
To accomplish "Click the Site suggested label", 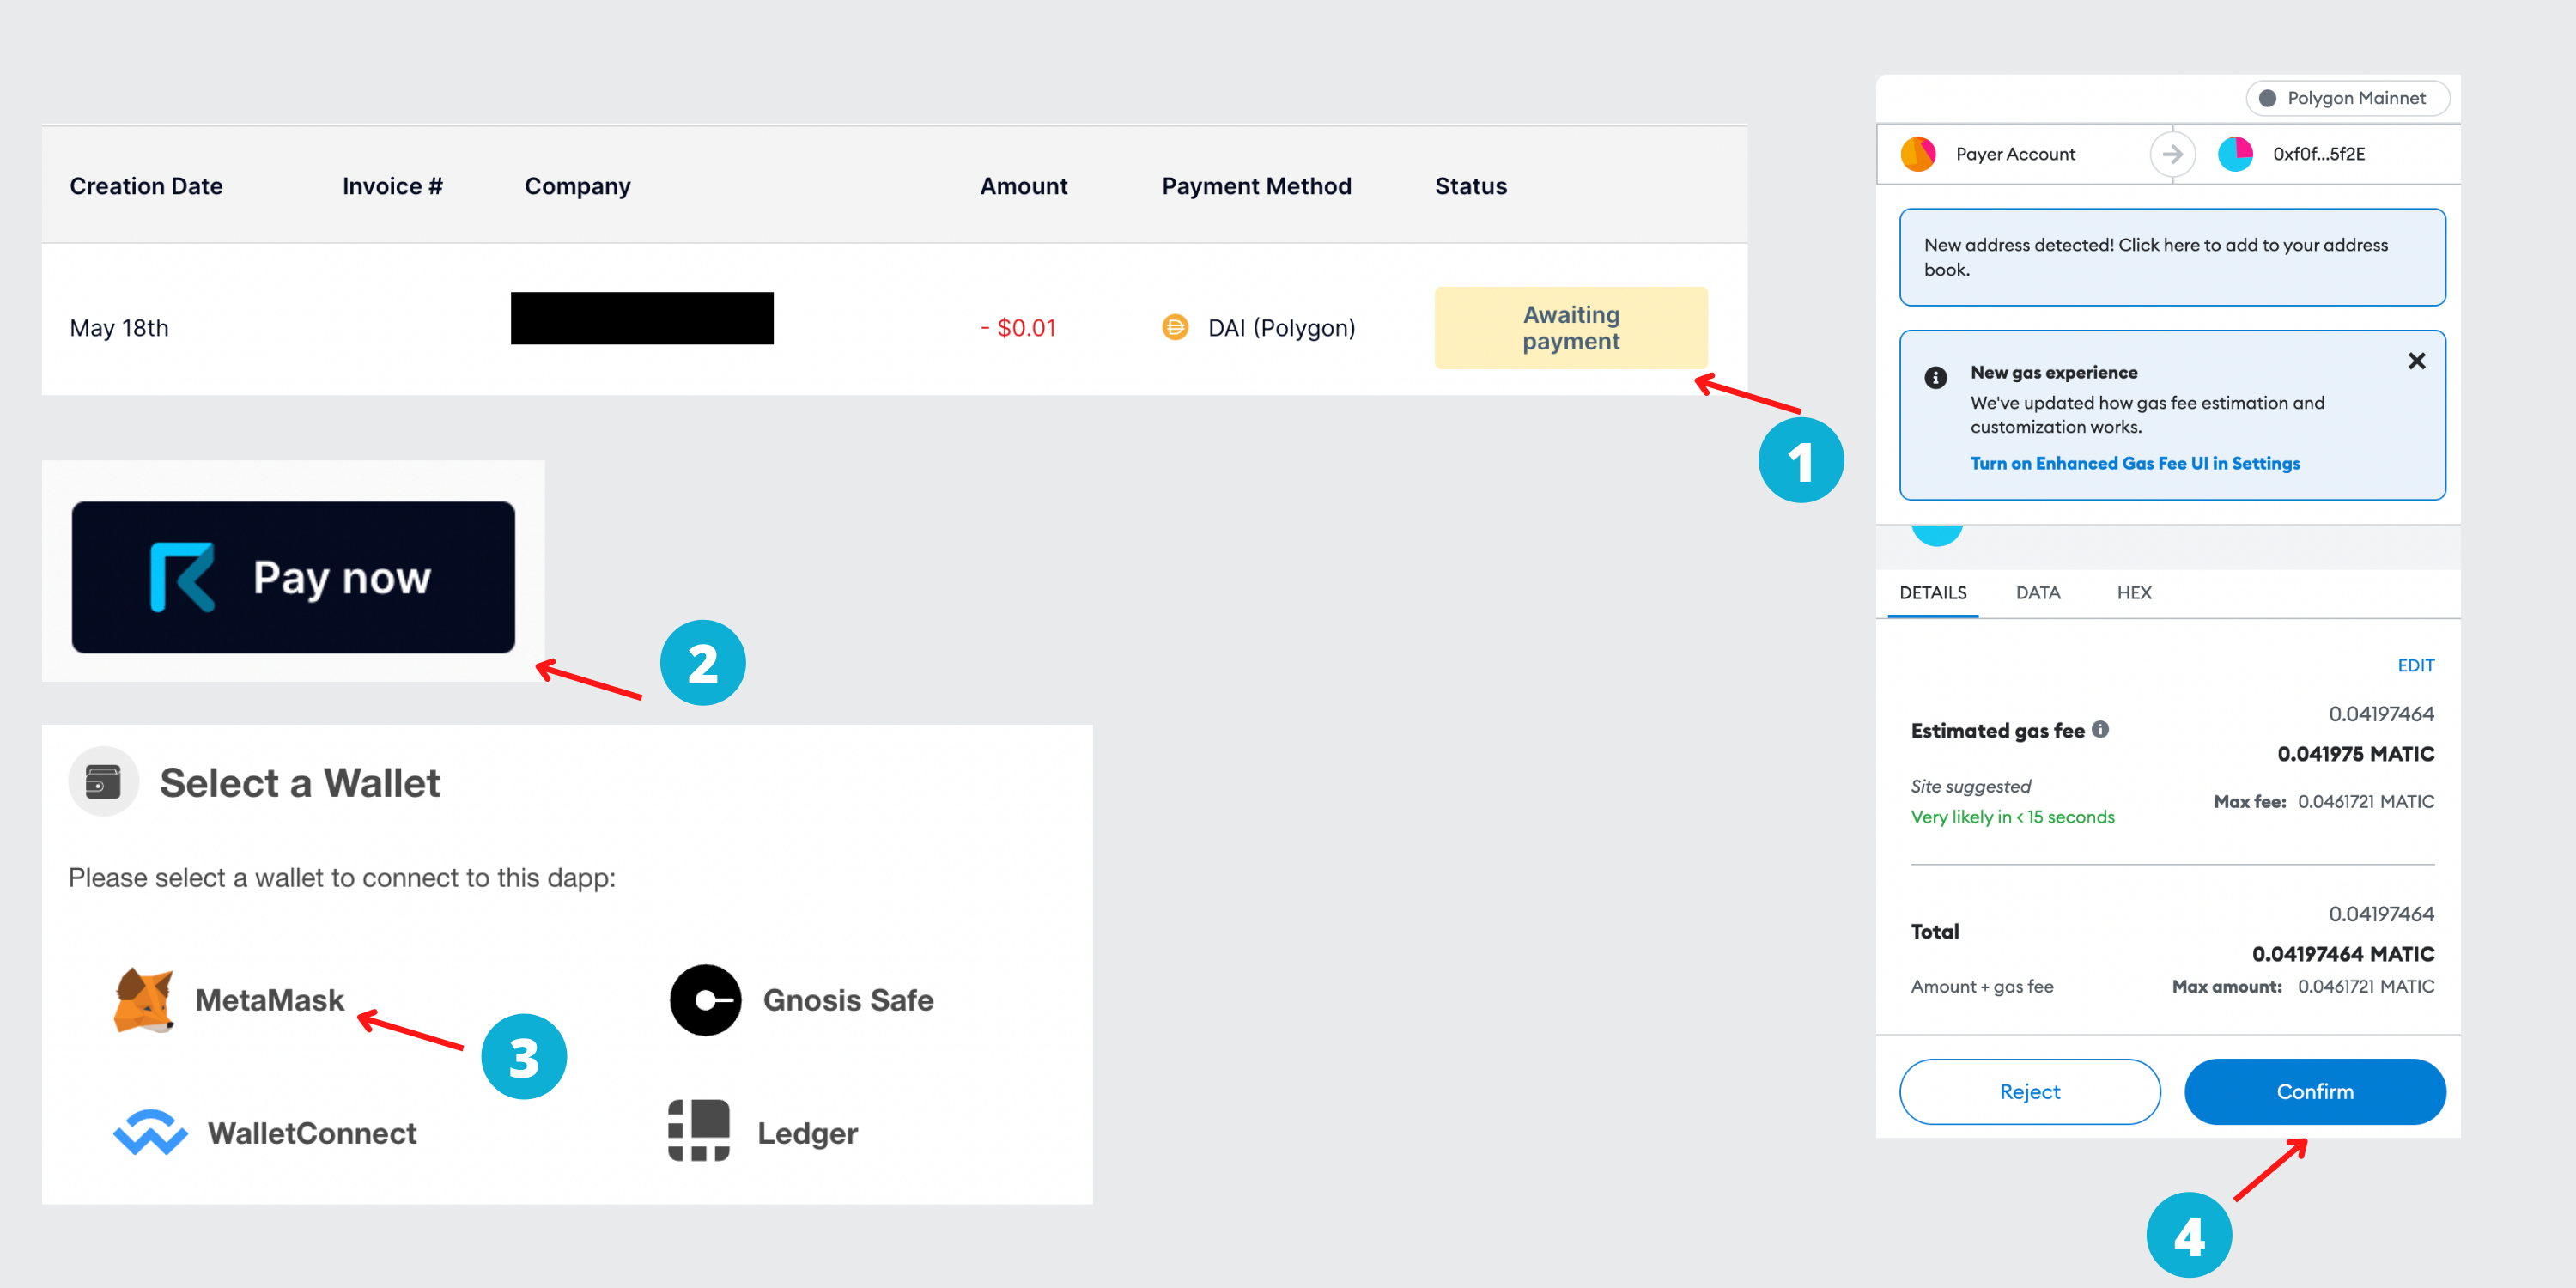I will pyautogui.click(x=1970, y=786).
